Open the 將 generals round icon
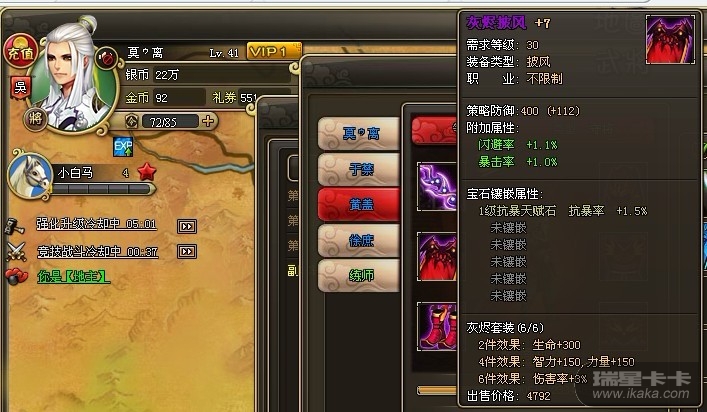 click(x=35, y=119)
